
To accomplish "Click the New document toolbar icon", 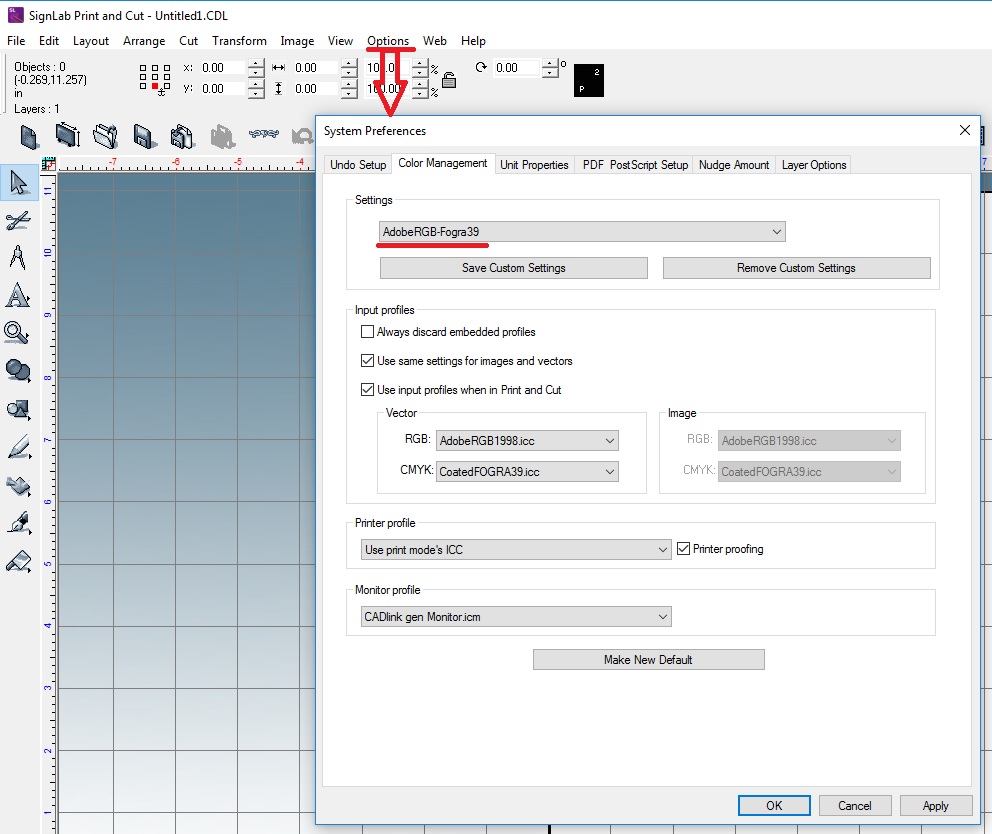I will click(x=30, y=136).
